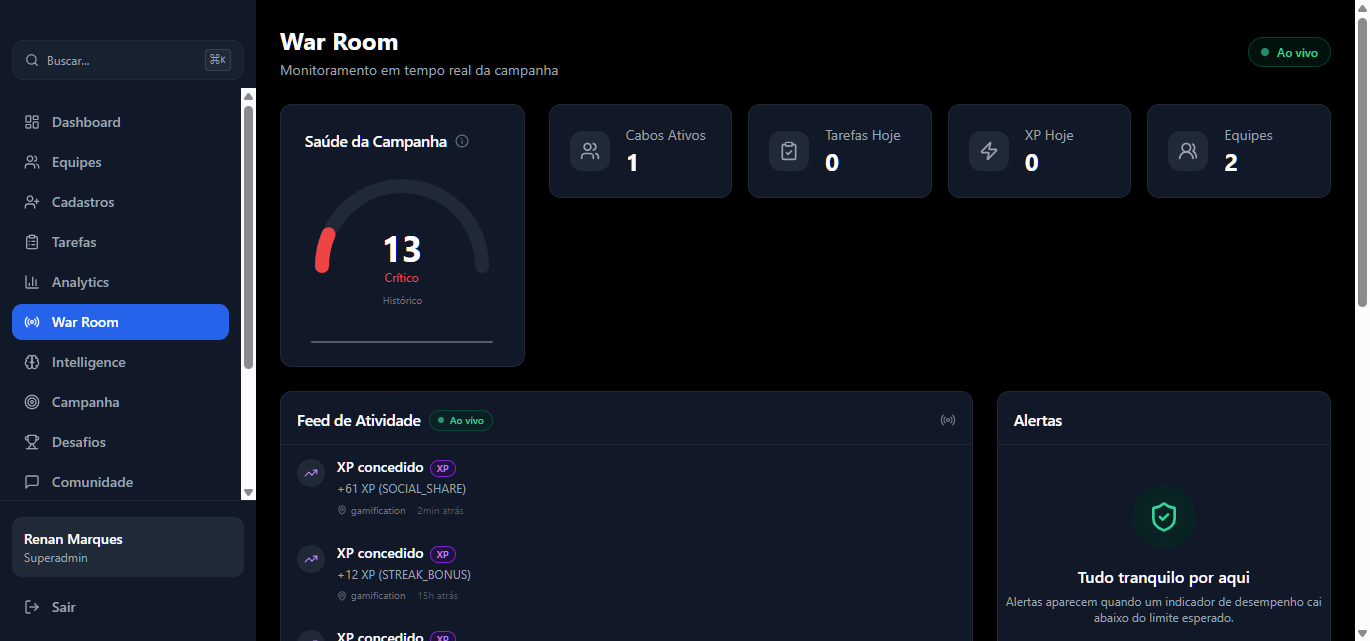This screenshot has width=1370, height=641.
Task: Open the Campanha menu item
Action: pyautogui.click(x=86, y=402)
